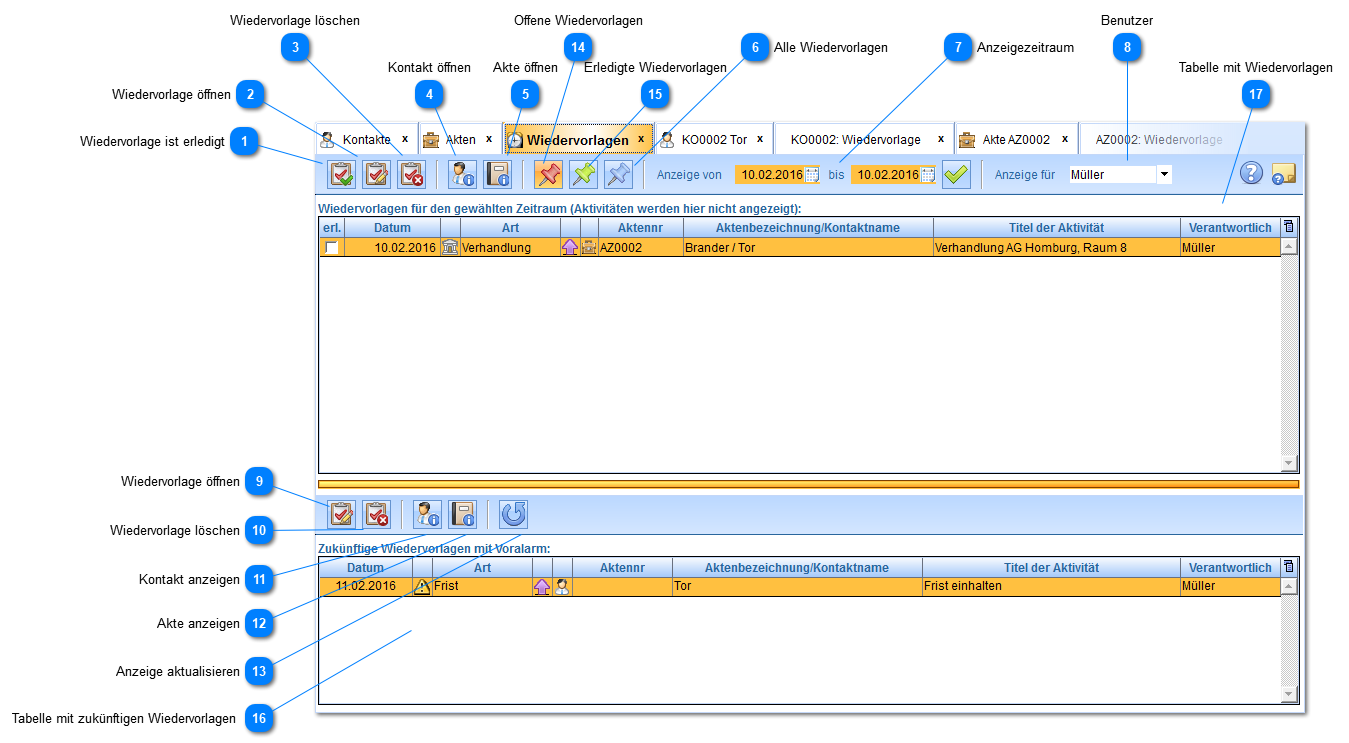Screen dimensions: 1349x743
Task: Select the 'Frist einhalten' row in lower table
Action: [1050, 586]
